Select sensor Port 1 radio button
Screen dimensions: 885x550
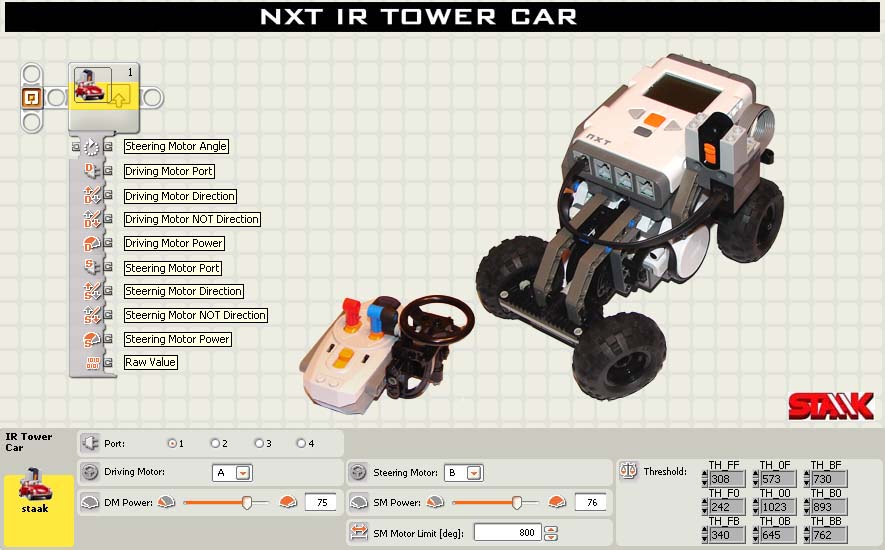[x=172, y=444]
